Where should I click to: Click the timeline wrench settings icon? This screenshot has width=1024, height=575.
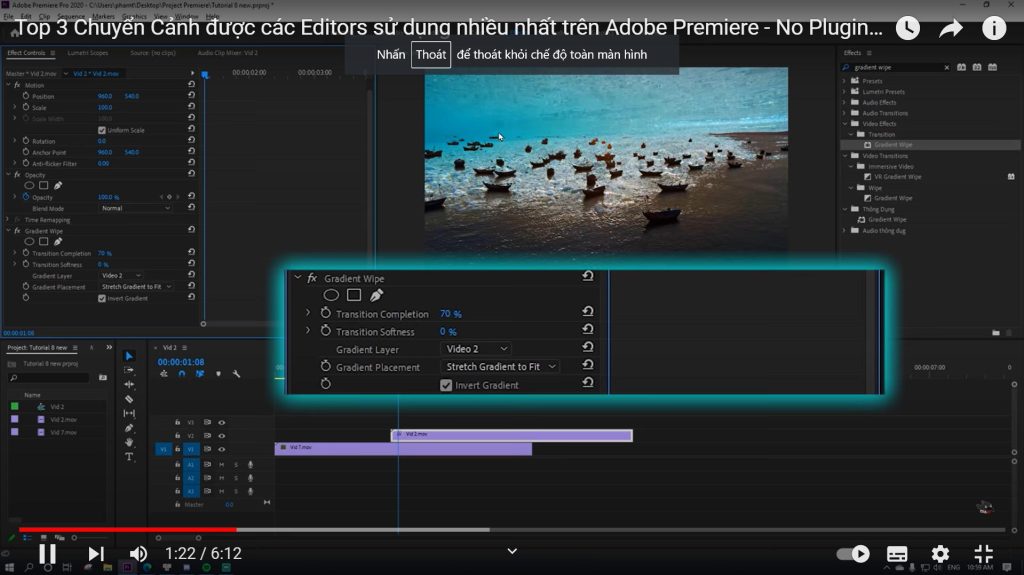[236, 374]
